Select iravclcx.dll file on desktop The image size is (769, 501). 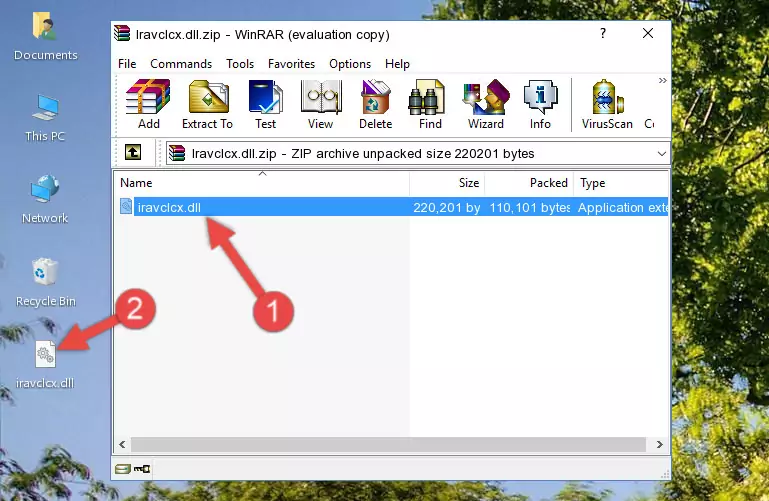coord(45,365)
